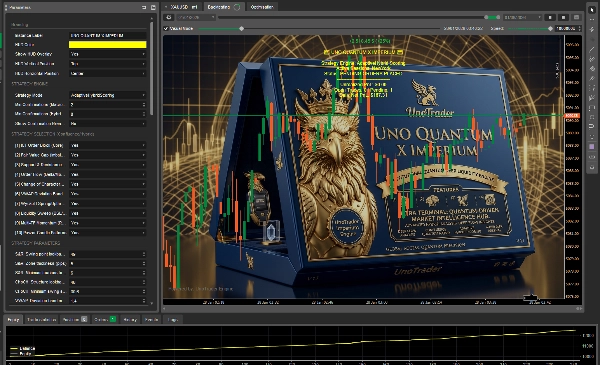Image resolution: width=600 pixels, height=365 pixels.
Task: Open the [4] Order Flow dropdown
Action: tap(108, 174)
